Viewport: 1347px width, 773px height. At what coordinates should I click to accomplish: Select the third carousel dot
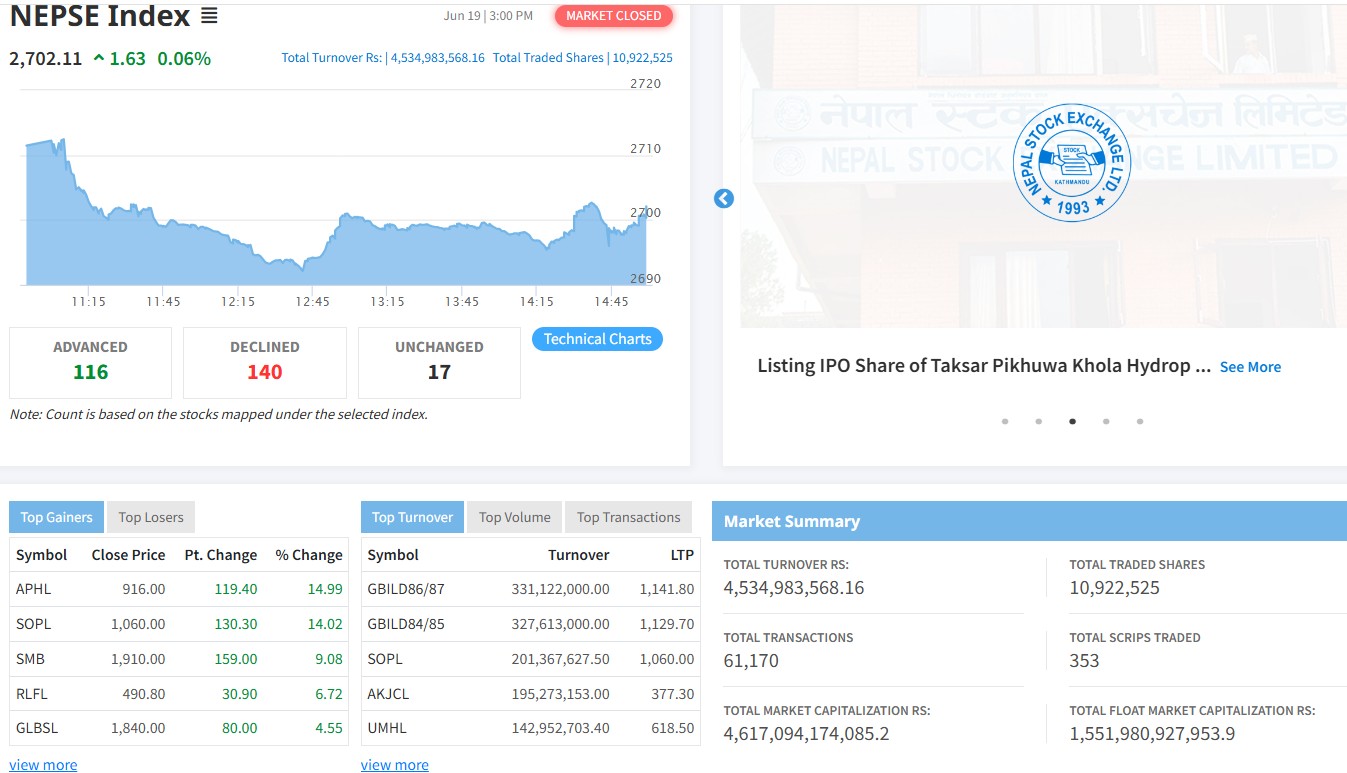[x=1072, y=421]
